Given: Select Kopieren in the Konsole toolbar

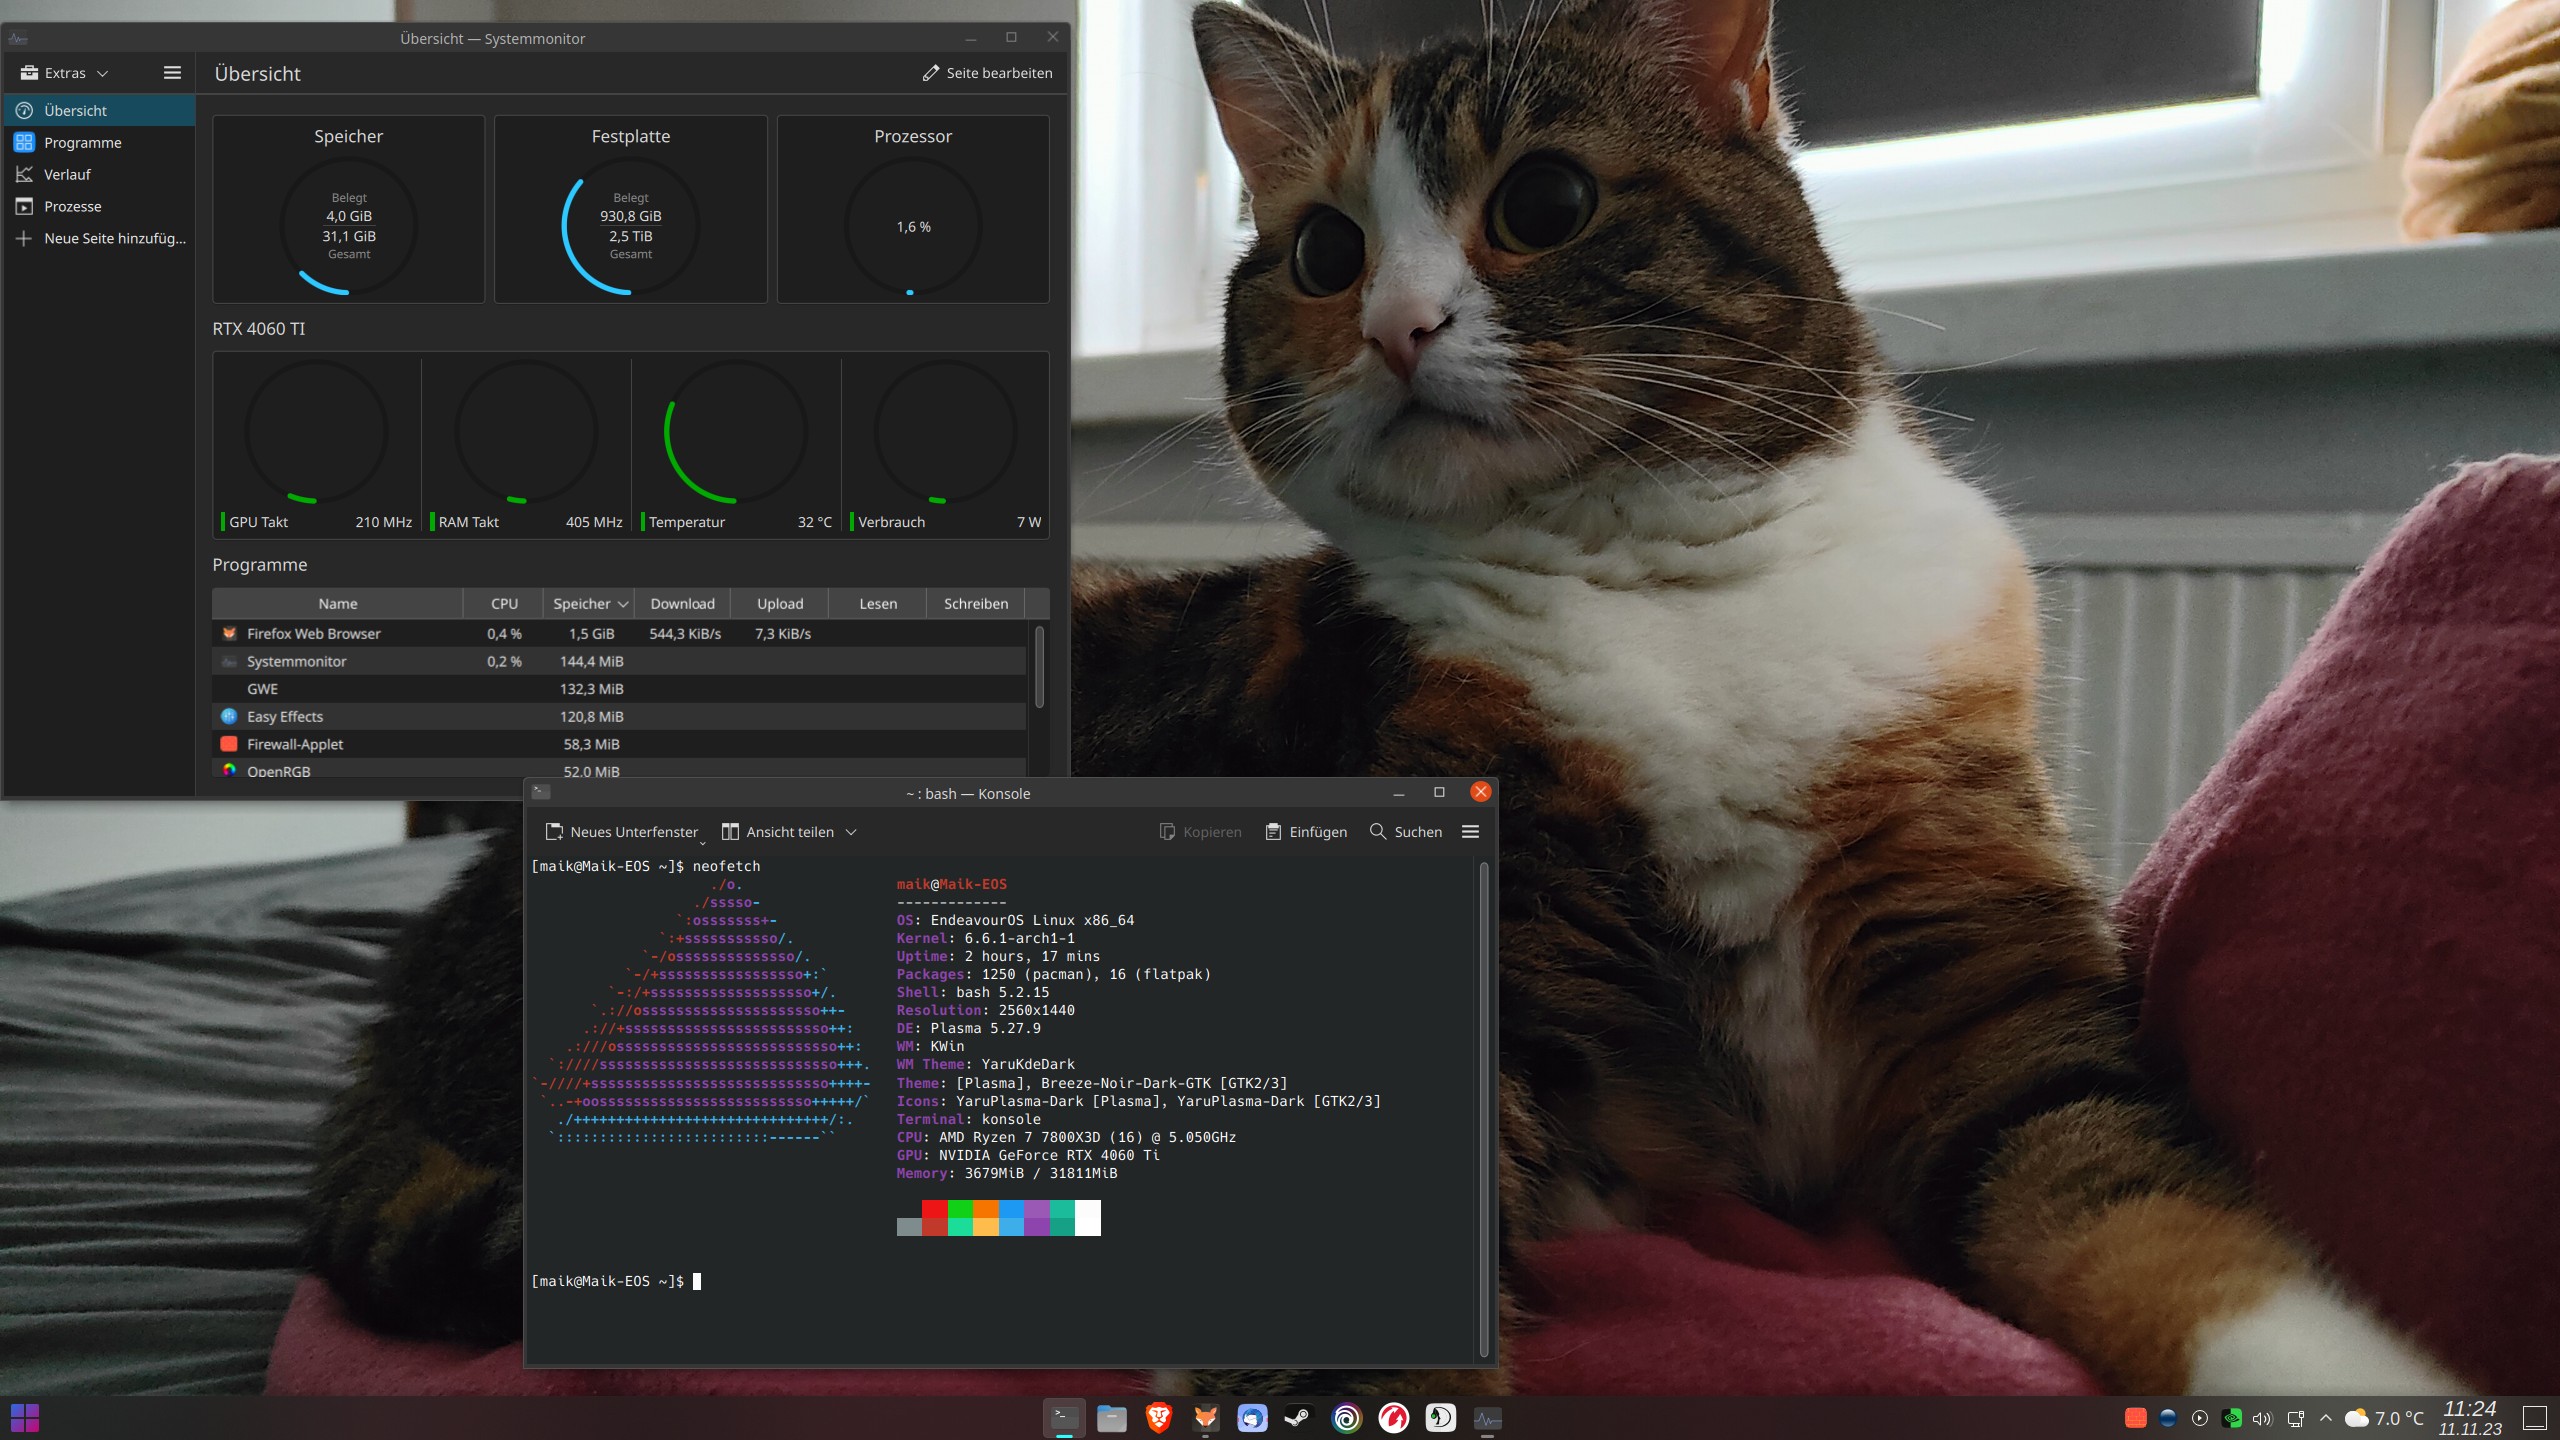Looking at the screenshot, I should point(1200,831).
